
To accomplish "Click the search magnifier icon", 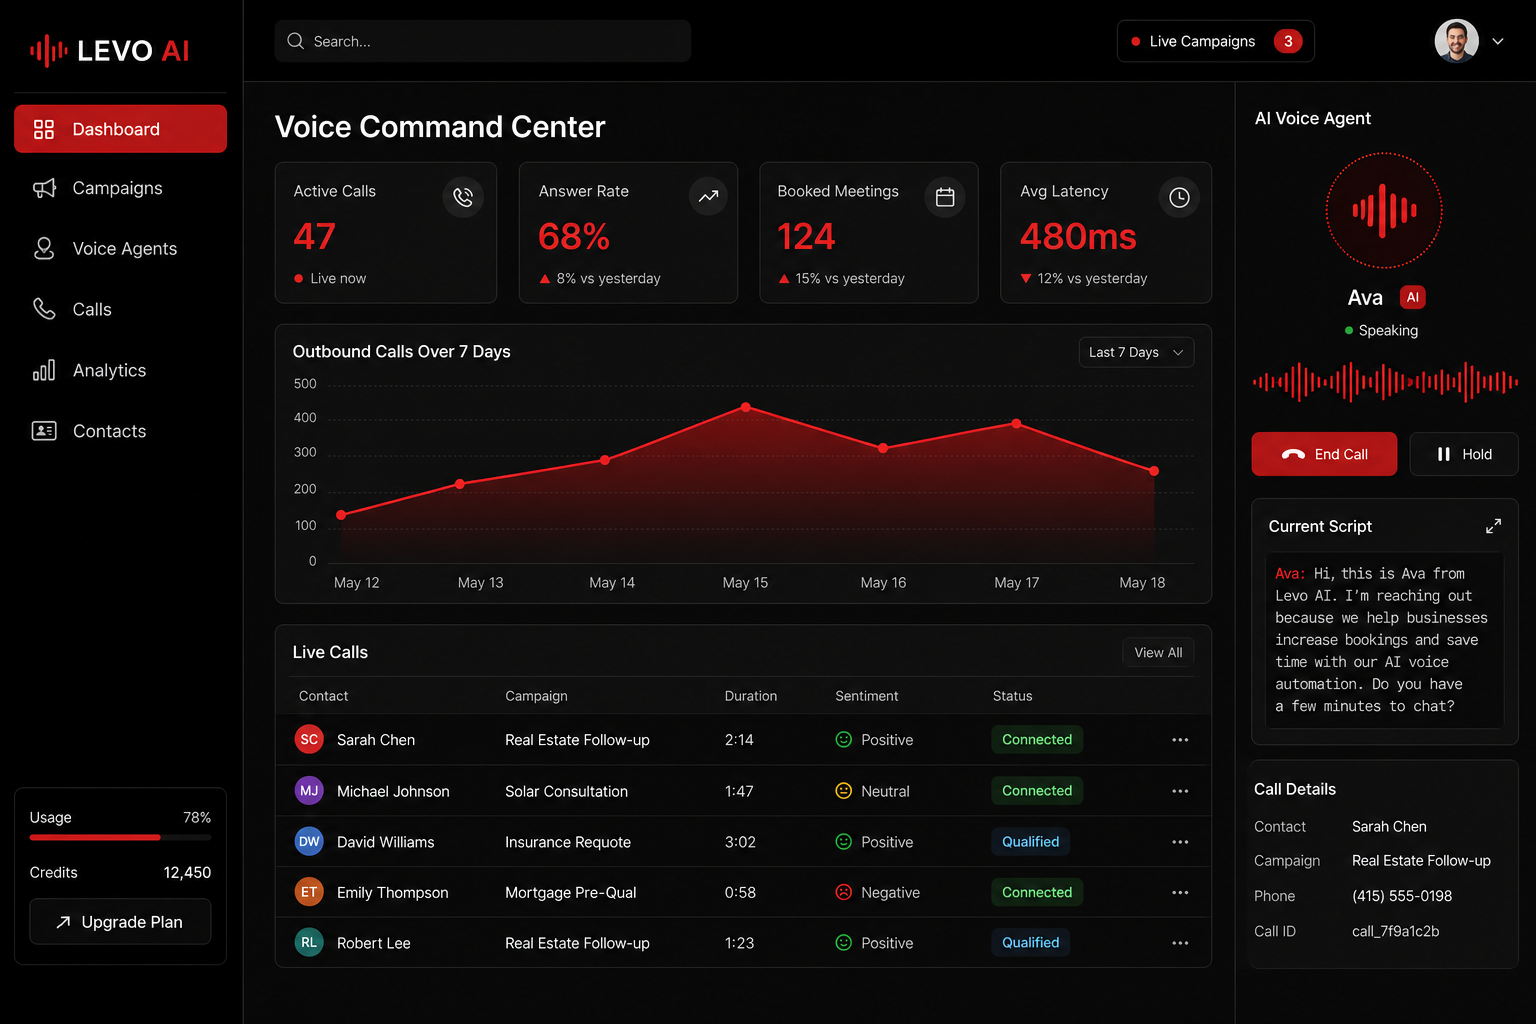I will pyautogui.click(x=295, y=41).
